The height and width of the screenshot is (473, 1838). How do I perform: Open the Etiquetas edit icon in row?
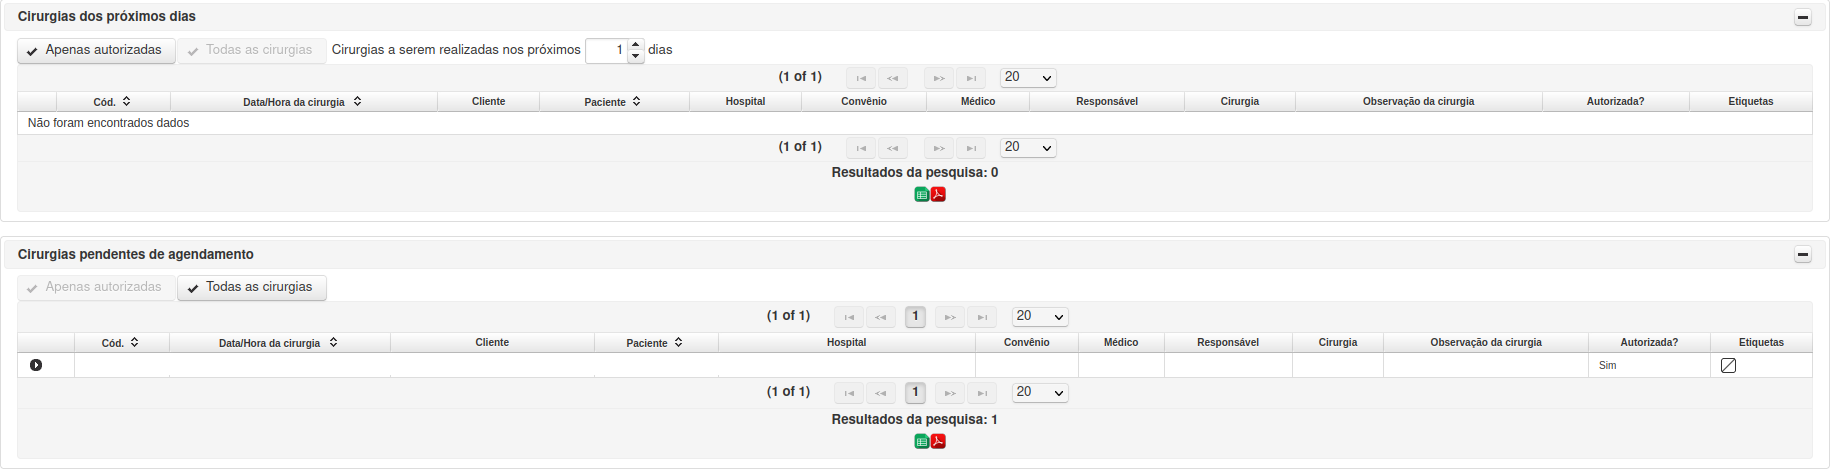click(1728, 366)
